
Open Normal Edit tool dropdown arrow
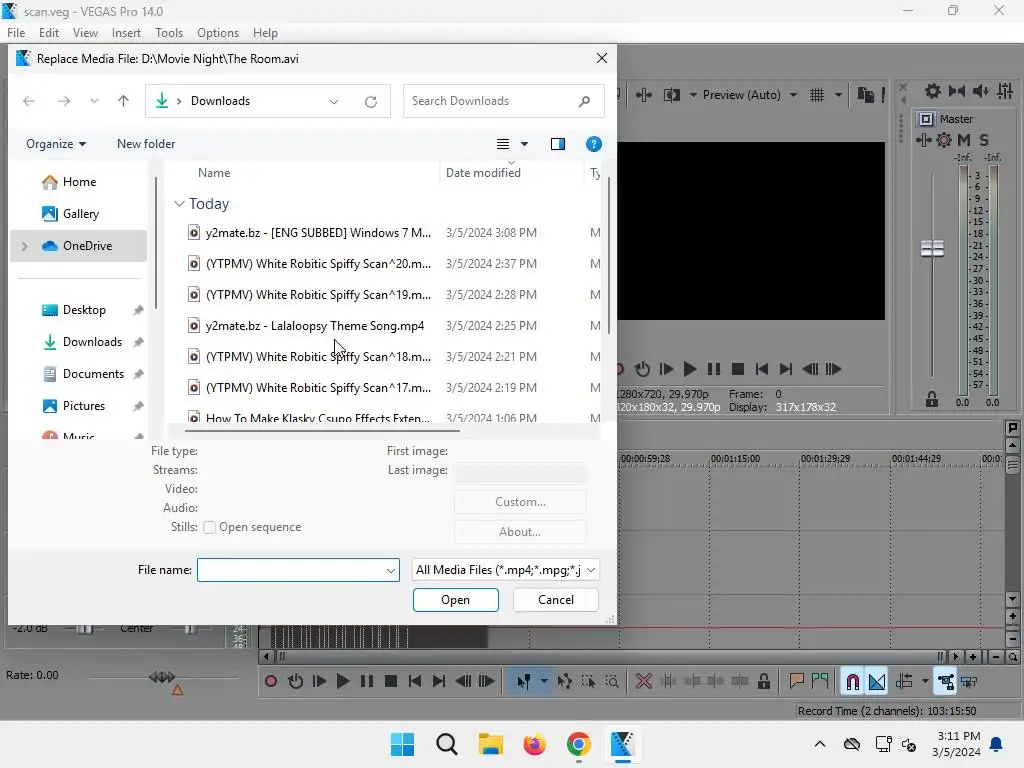click(x=544, y=681)
